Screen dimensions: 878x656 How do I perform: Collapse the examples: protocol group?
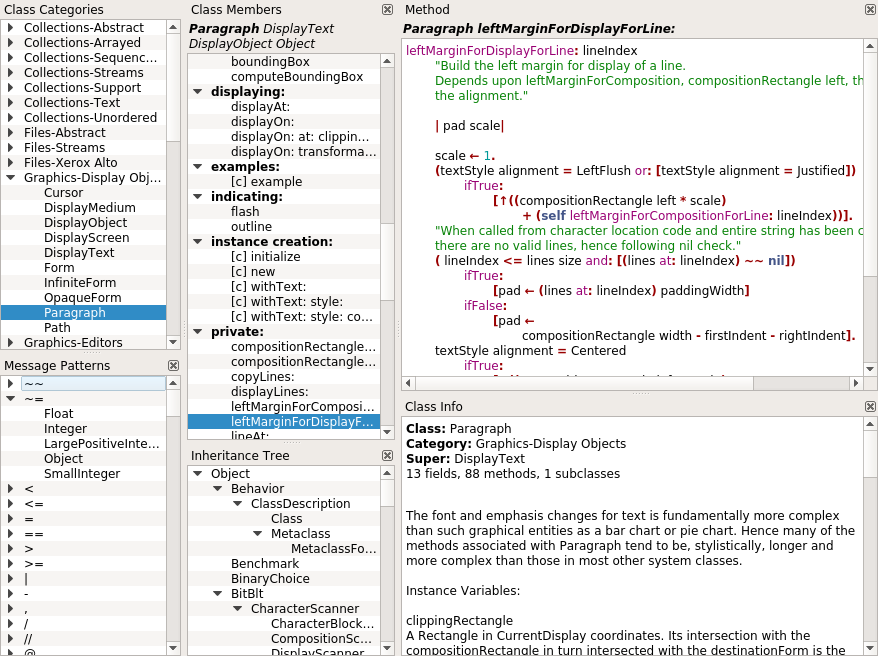coord(198,167)
